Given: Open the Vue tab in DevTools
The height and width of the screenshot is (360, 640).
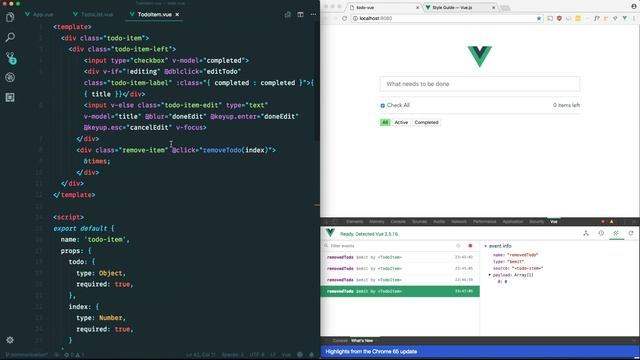Looking at the screenshot, I should click(x=553, y=222).
